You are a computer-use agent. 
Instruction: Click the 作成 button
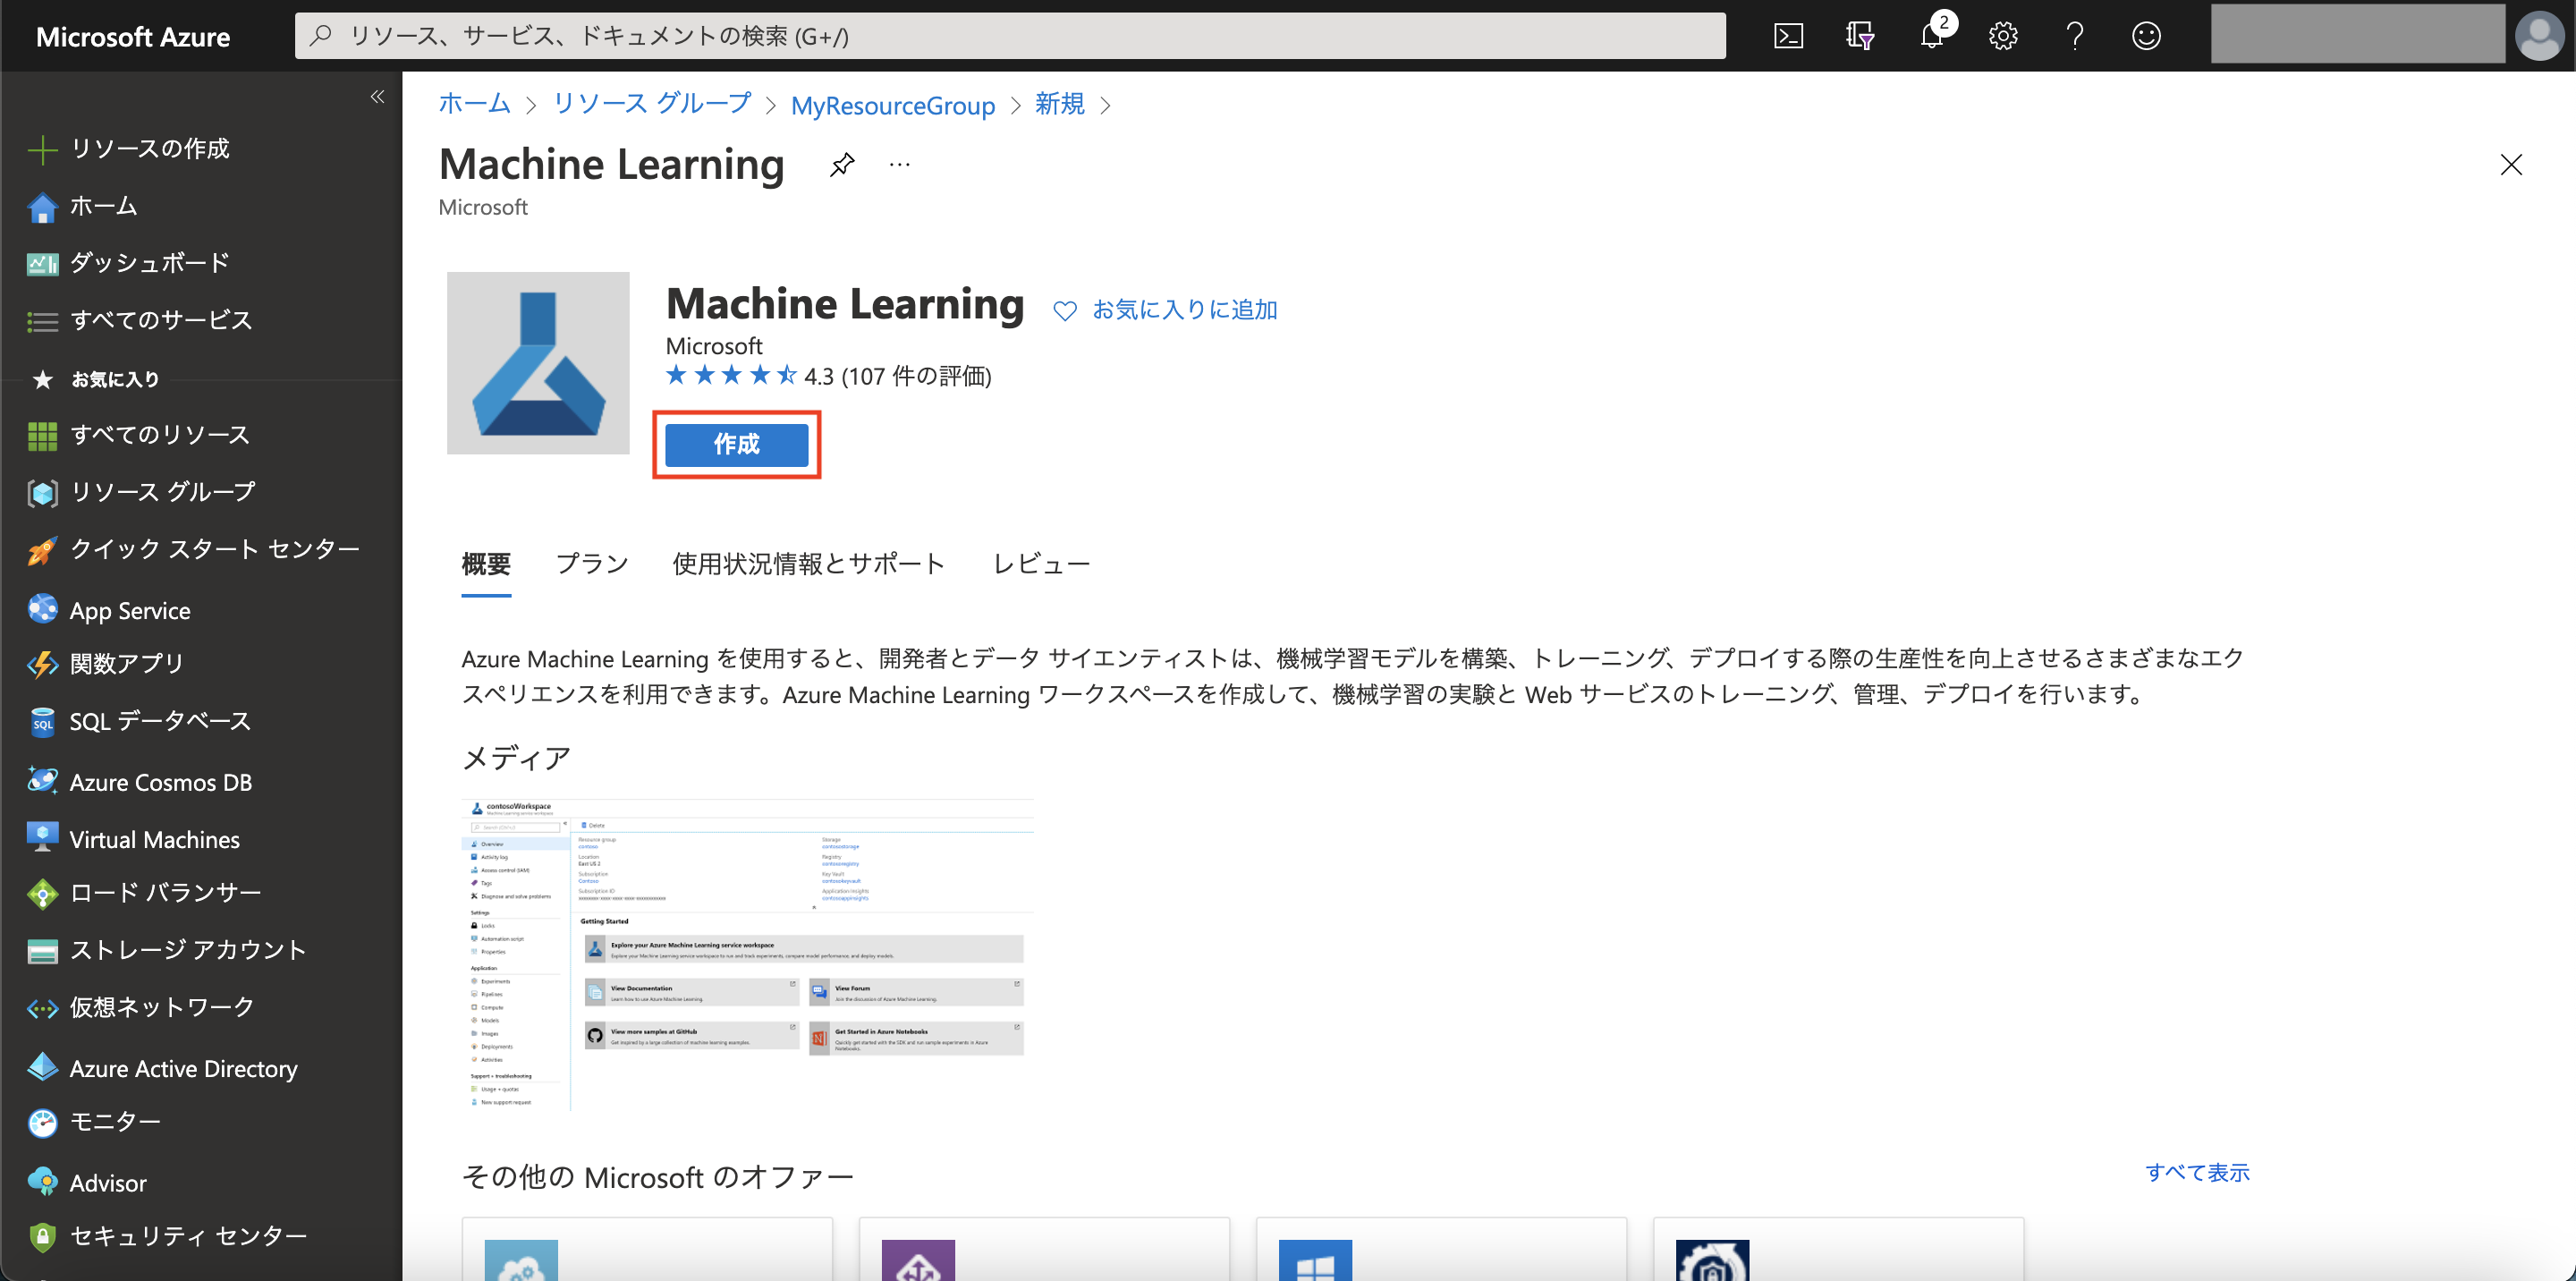[736, 444]
